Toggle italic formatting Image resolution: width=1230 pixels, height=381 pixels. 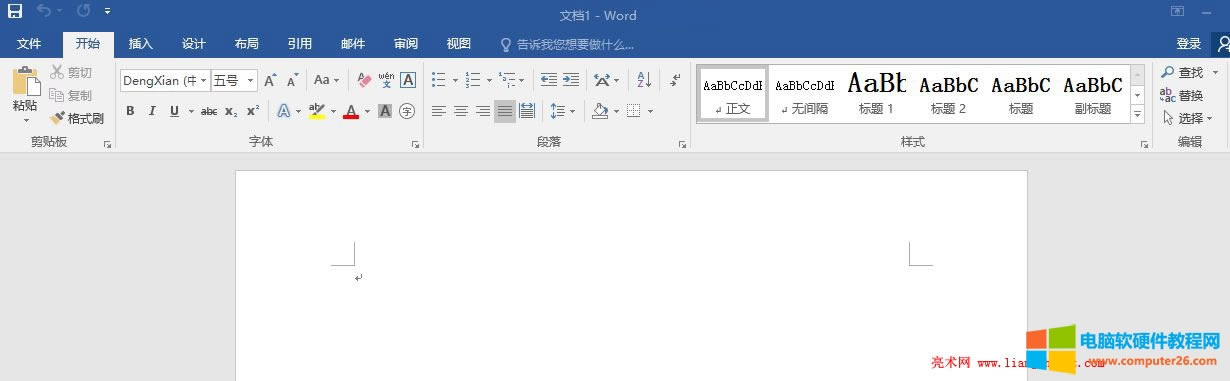coord(152,111)
